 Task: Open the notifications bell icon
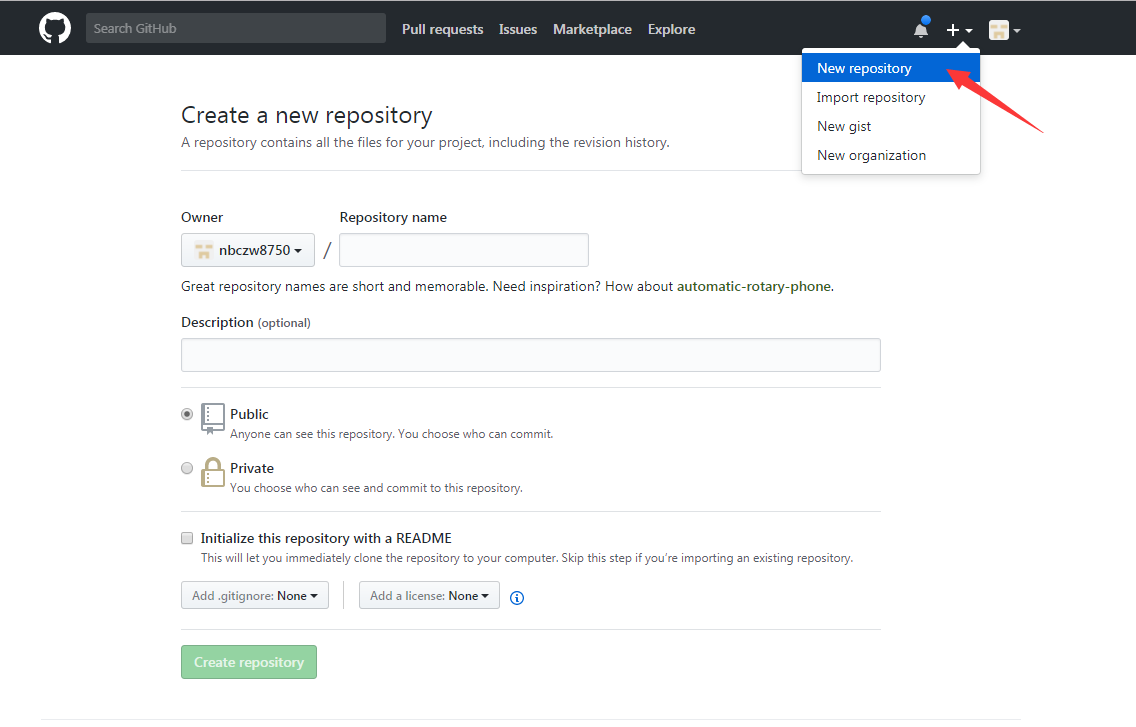pyautogui.click(x=921, y=28)
